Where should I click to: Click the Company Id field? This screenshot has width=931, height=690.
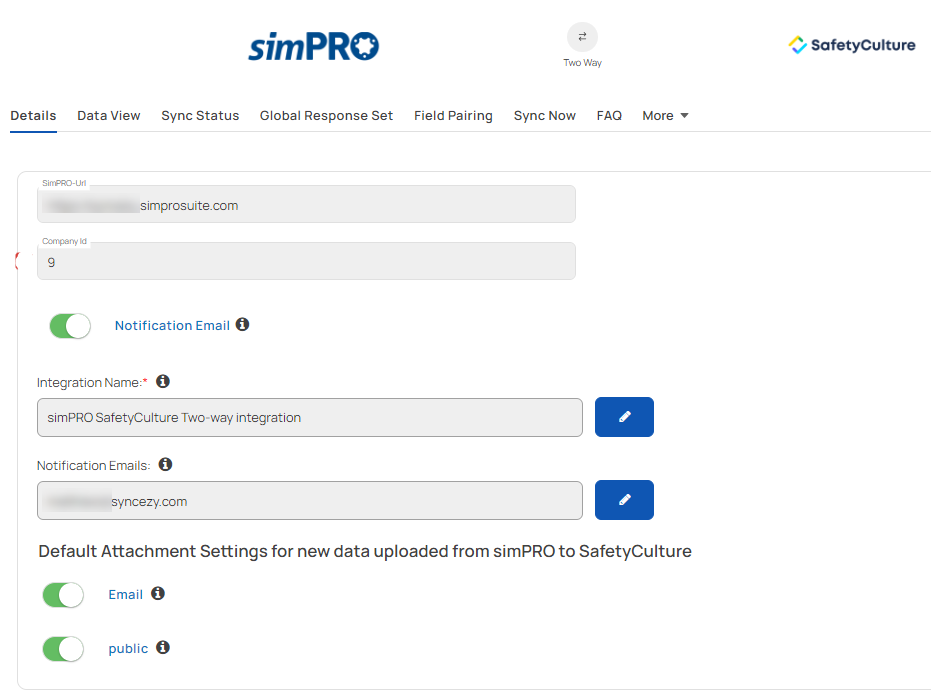point(306,261)
